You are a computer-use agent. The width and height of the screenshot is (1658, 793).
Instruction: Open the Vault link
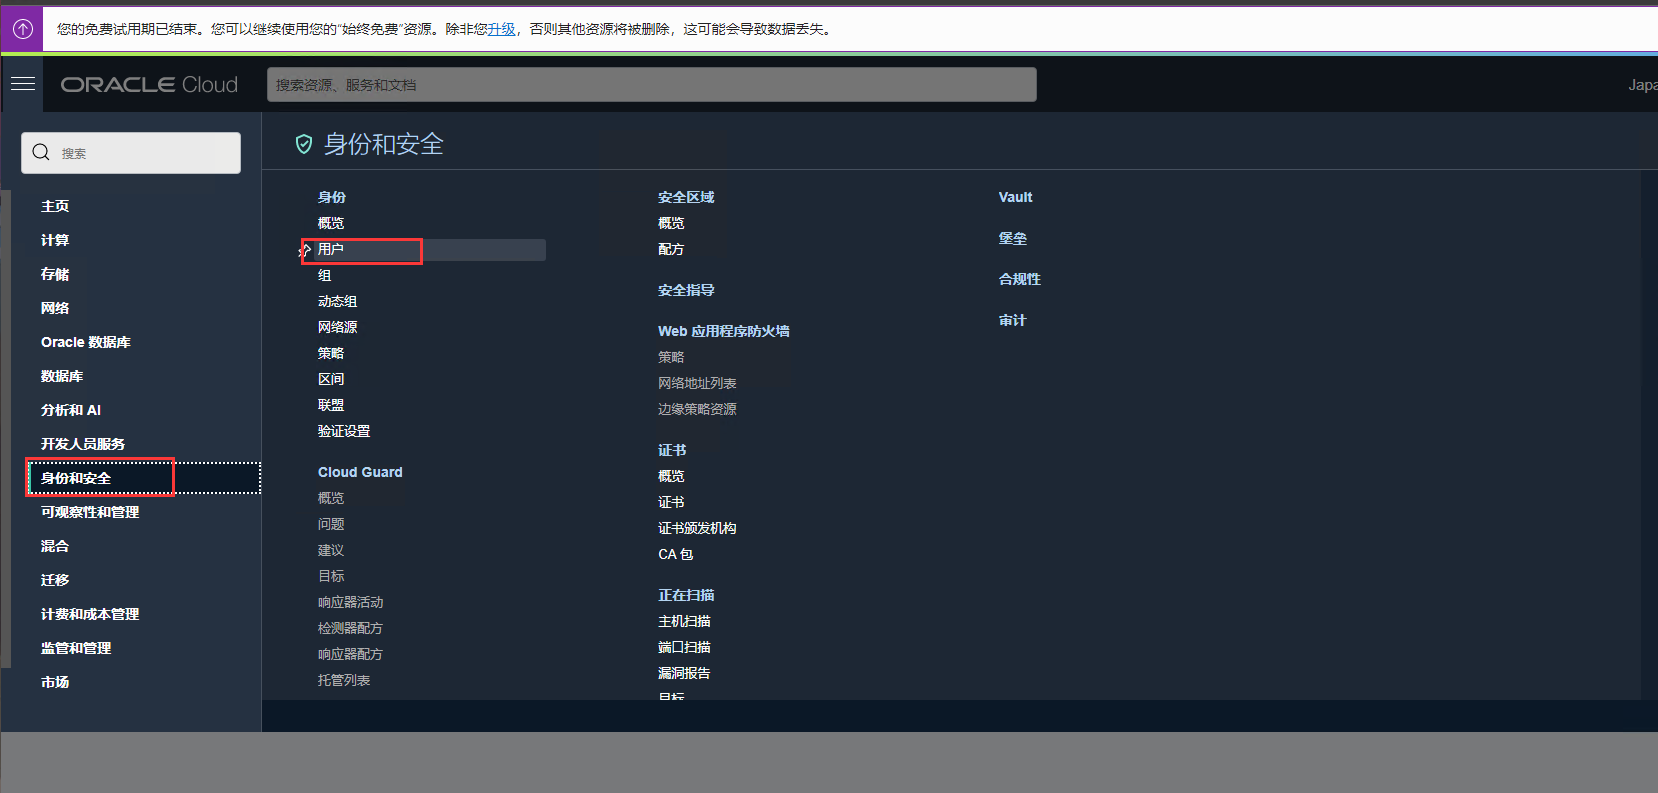(x=1015, y=197)
